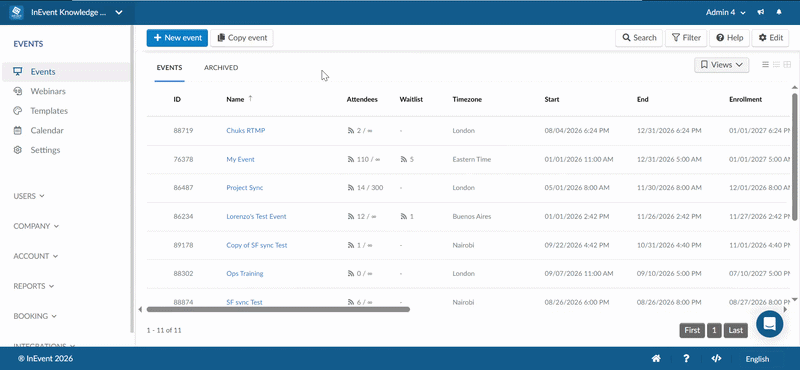Click the Attendees column header
Screen dimensions: 800x370
tap(362, 100)
